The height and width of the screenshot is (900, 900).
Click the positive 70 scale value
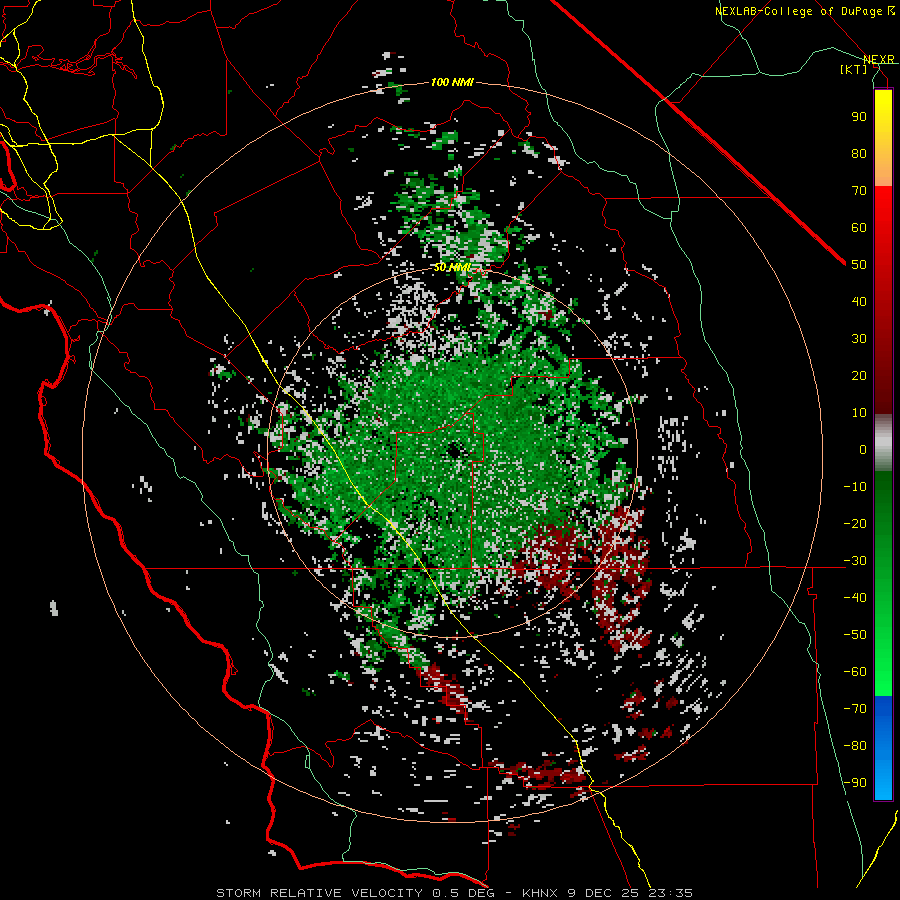tap(859, 191)
